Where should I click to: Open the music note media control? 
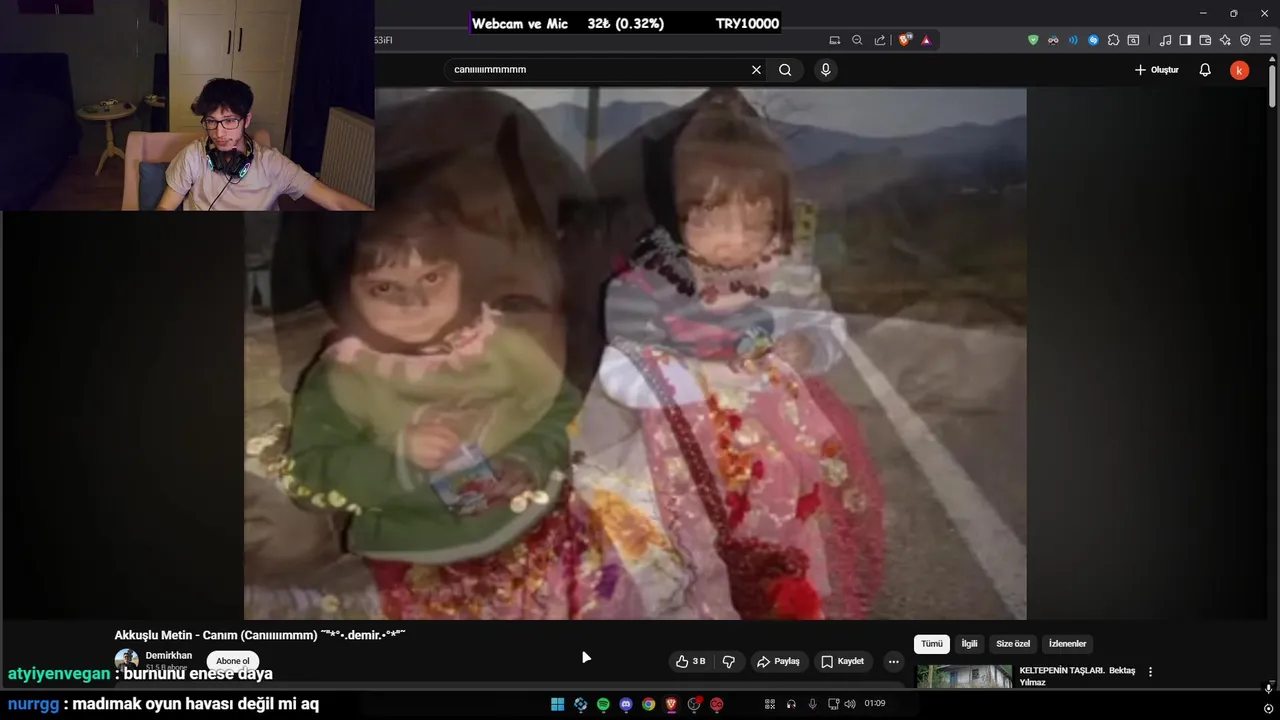[x=1165, y=40]
